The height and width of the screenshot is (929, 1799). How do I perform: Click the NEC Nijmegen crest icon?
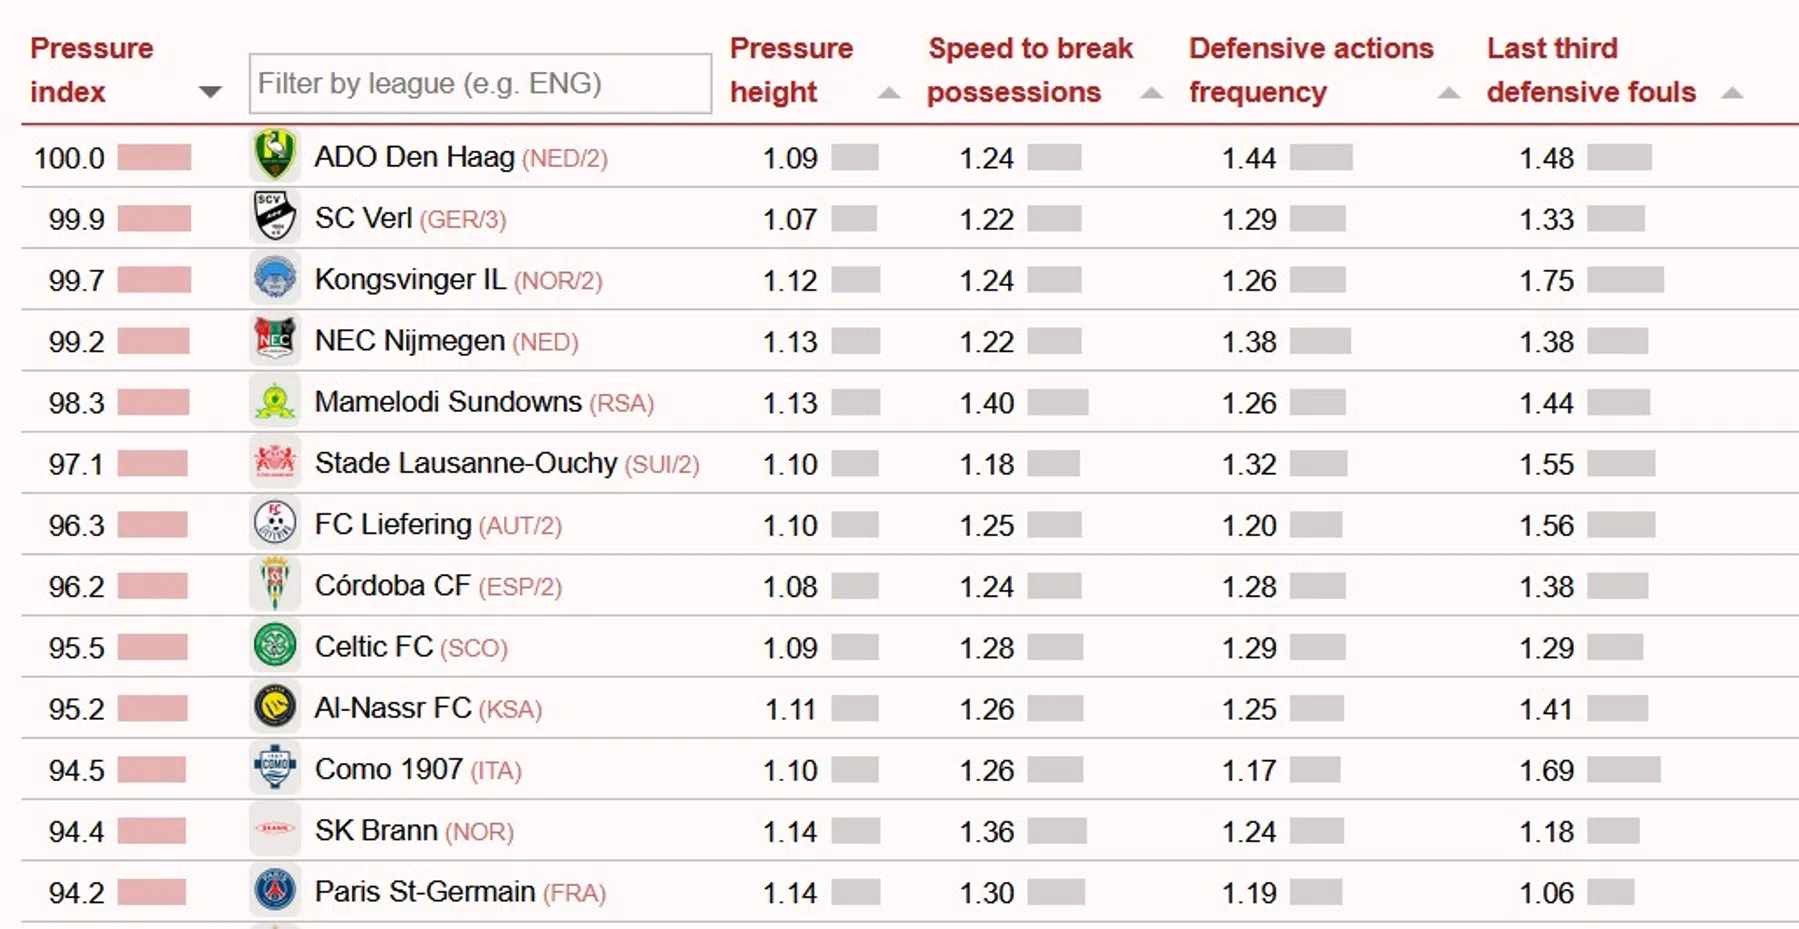tap(275, 340)
